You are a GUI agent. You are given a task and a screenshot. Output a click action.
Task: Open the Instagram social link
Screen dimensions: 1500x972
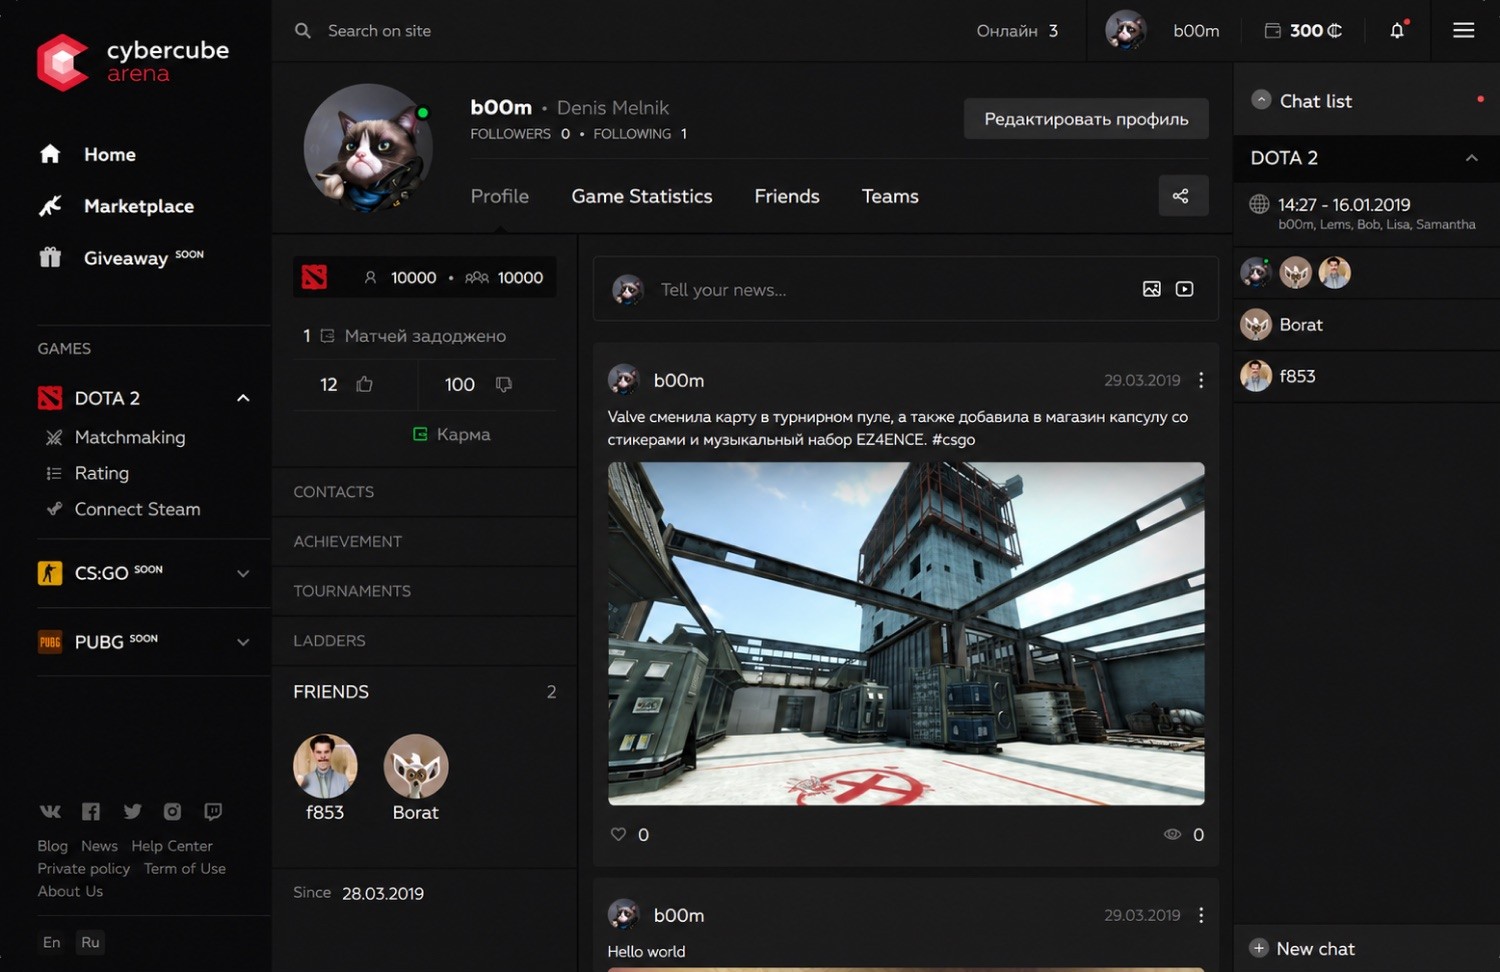click(173, 811)
